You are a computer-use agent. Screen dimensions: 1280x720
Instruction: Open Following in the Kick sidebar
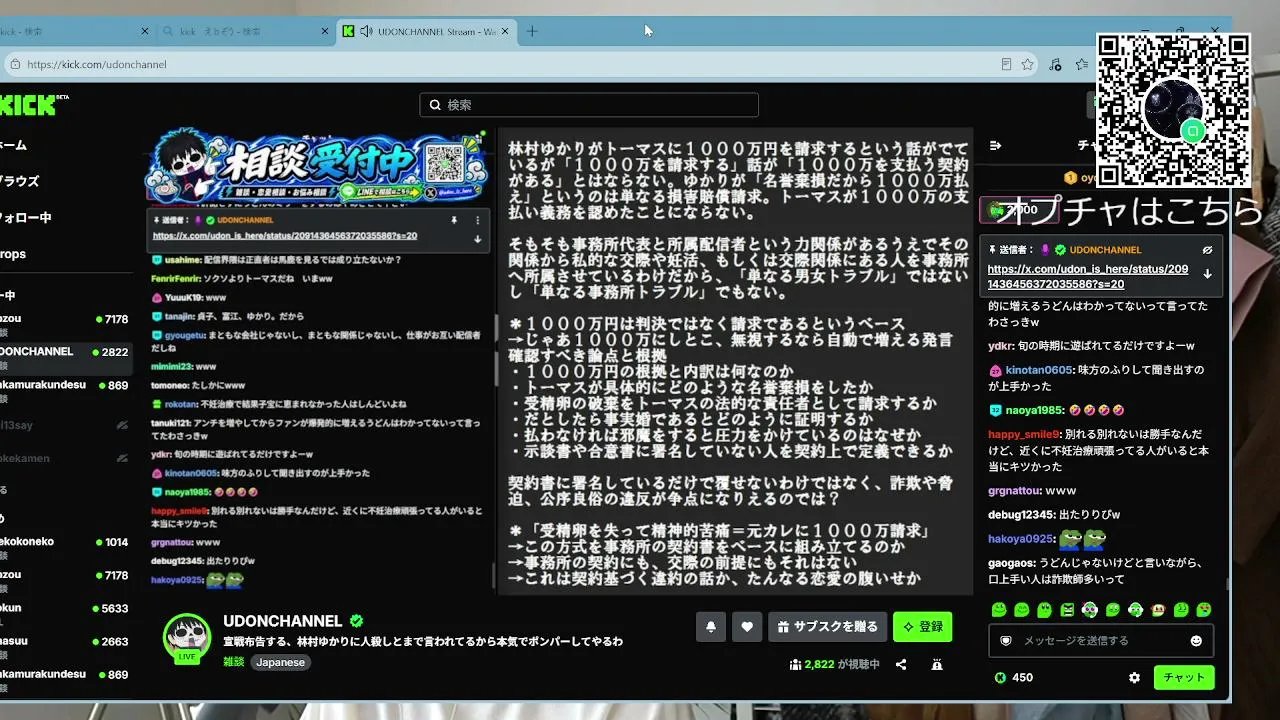pyautogui.click(x=25, y=217)
